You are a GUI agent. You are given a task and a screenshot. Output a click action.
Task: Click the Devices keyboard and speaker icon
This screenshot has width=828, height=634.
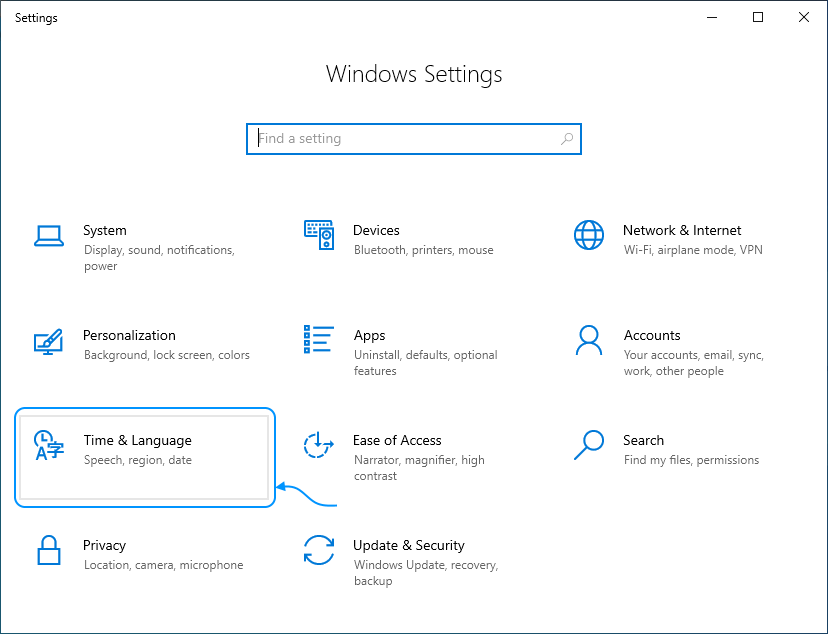click(x=319, y=235)
